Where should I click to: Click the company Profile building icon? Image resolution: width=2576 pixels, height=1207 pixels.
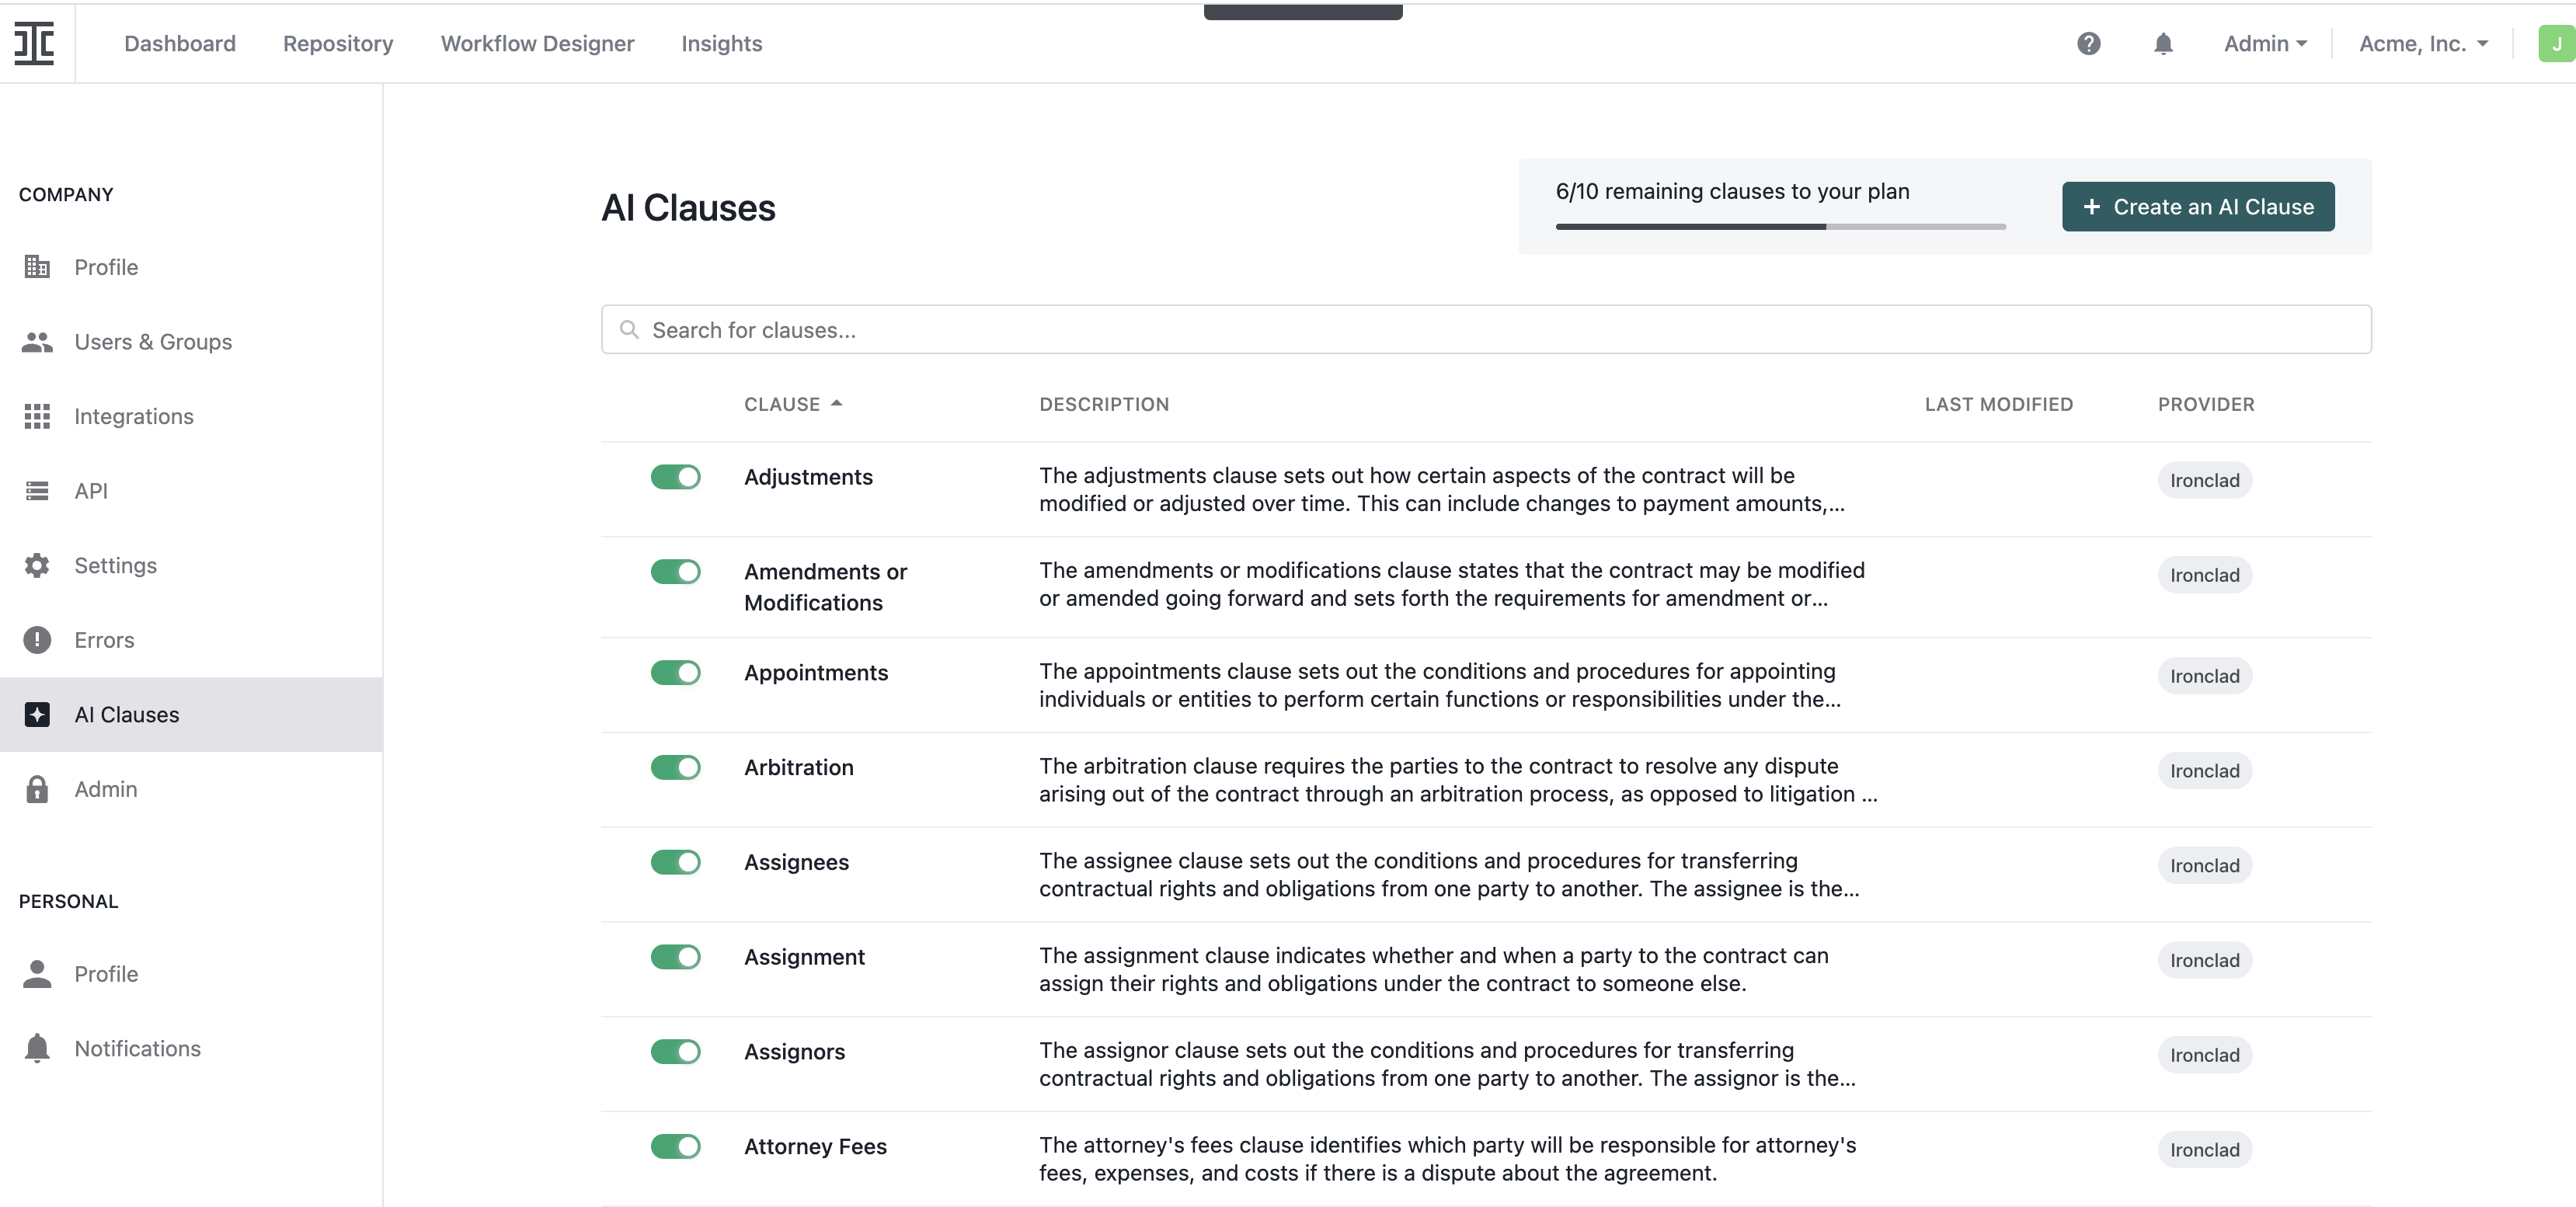tap(37, 267)
